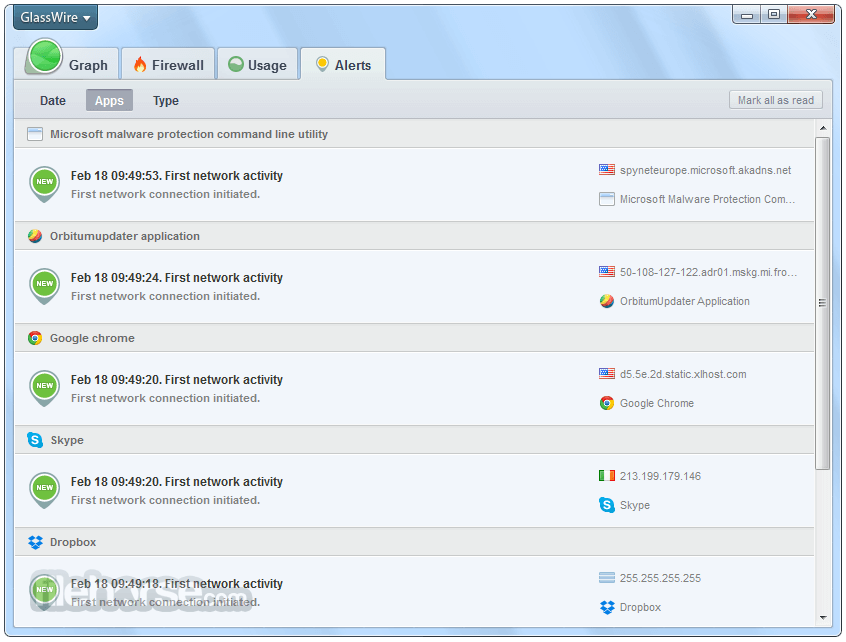Click the 213.199.179.146 IP address
846x642 pixels.
pyautogui.click(x=660, y=476)
